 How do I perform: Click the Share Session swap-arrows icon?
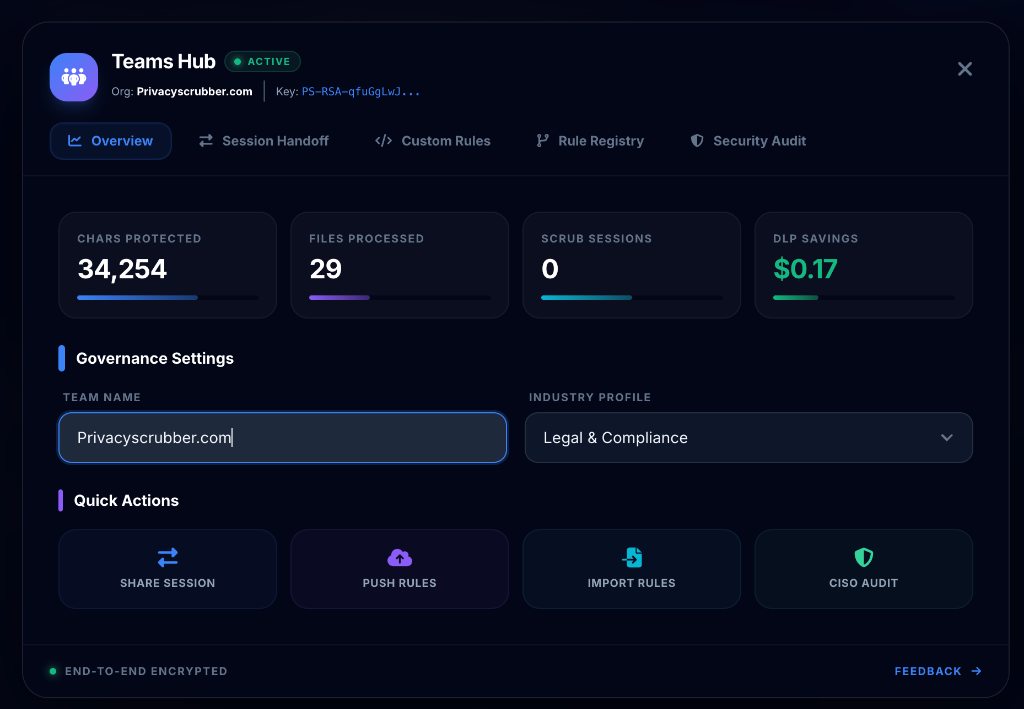click(x=168, y=557)
